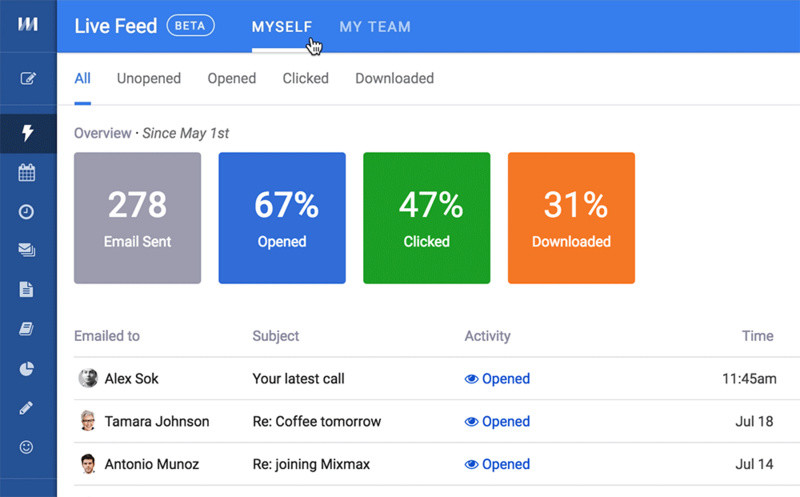The width and height of the screenshot is (800, 497).
Task: Open the stacked envelopes sequences icon
Action: 27,250
